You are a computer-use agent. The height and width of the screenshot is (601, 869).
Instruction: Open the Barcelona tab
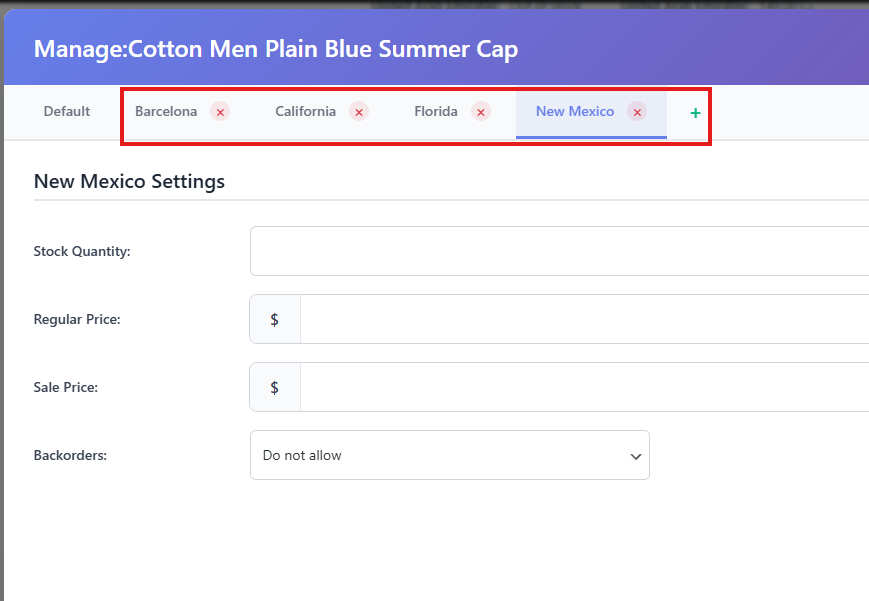click(166, 111)
